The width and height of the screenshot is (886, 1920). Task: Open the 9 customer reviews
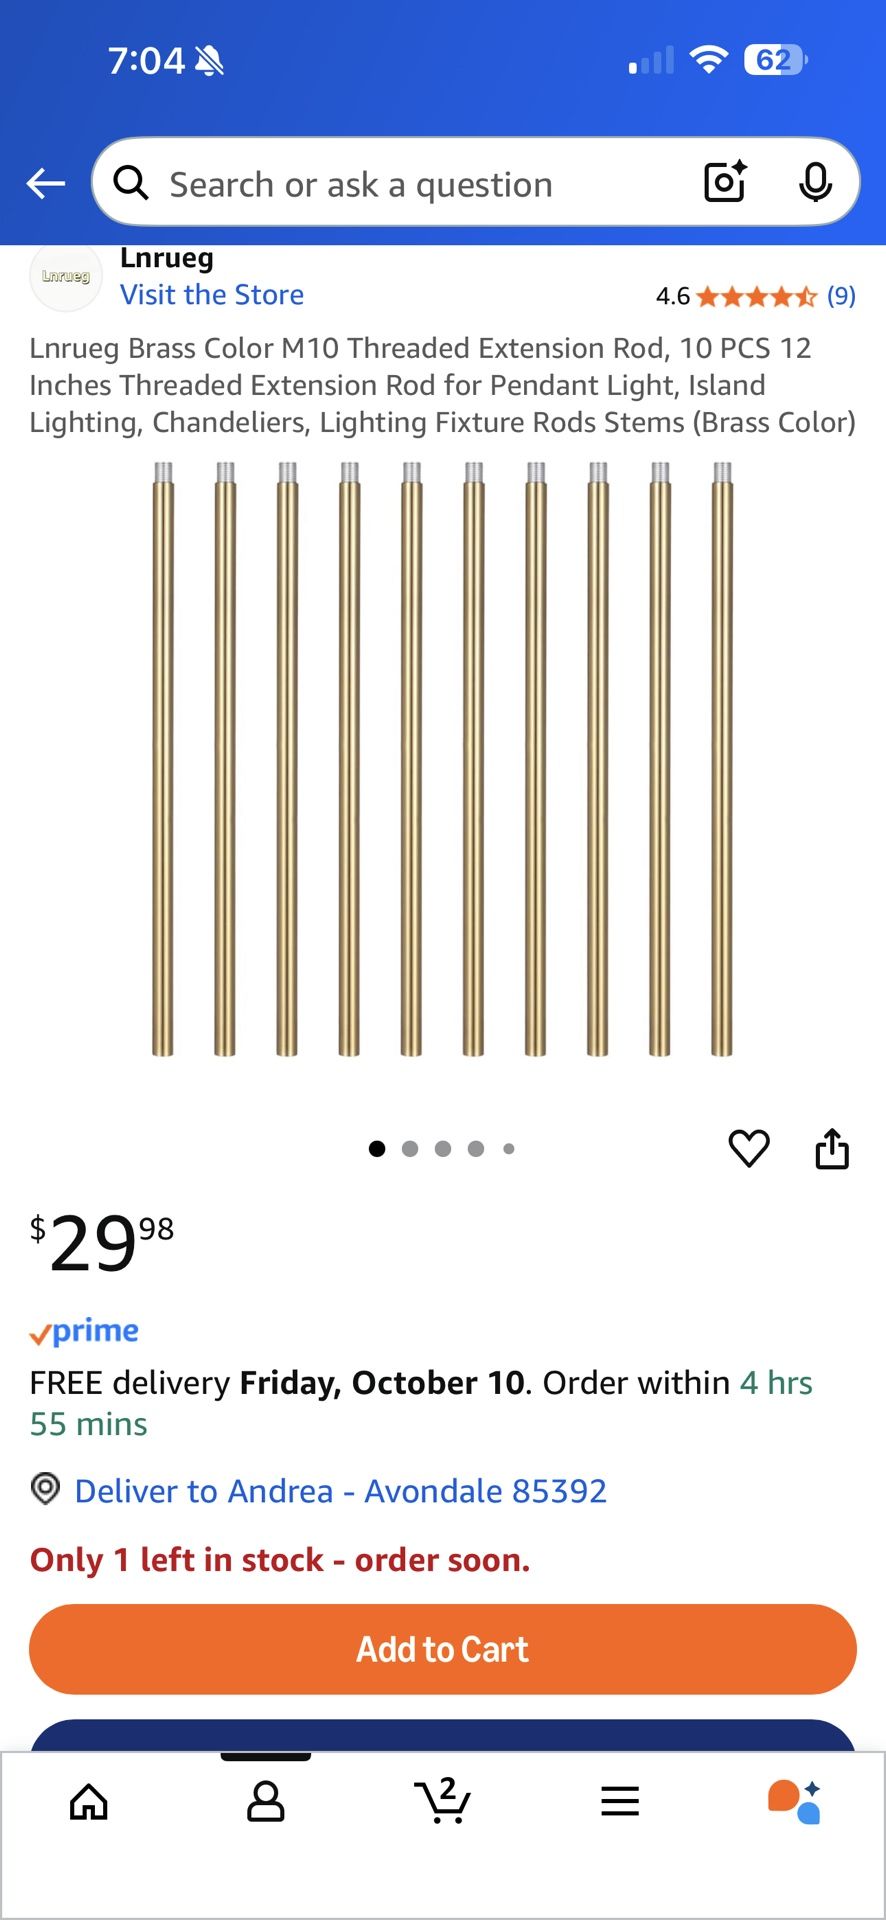[840, 296]
